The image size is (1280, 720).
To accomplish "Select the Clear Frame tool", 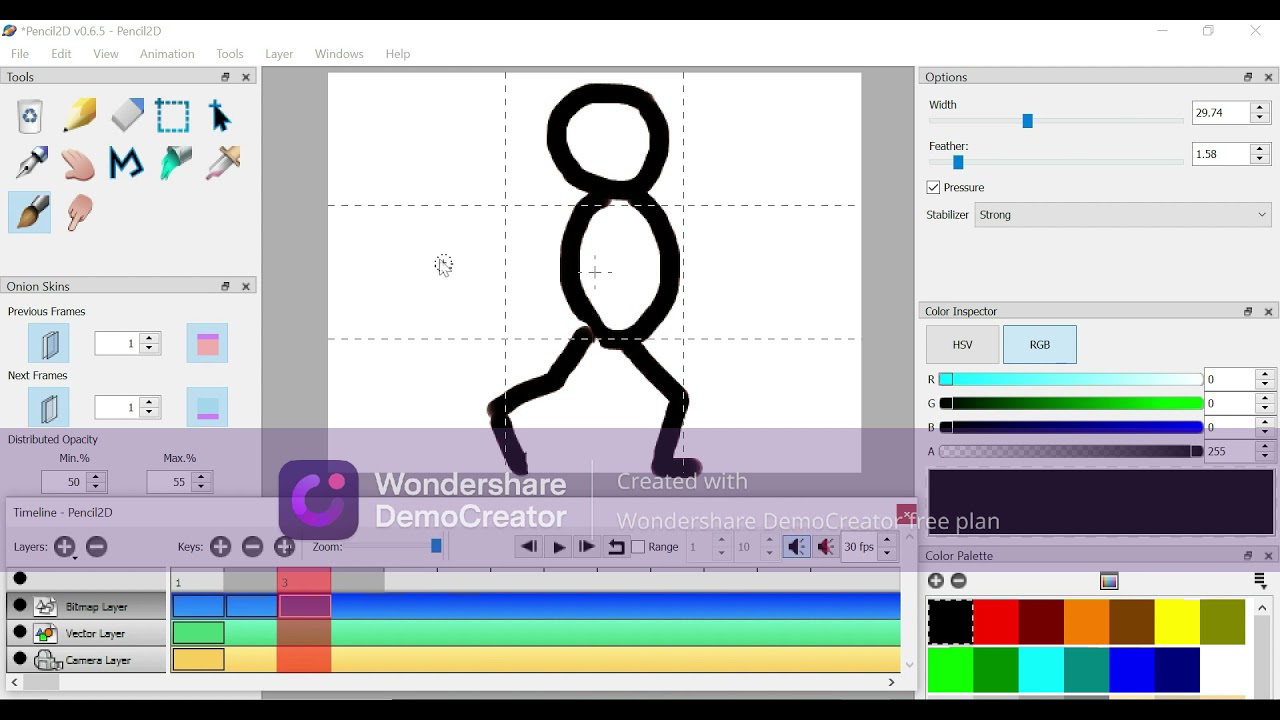I will click(30, 116).
